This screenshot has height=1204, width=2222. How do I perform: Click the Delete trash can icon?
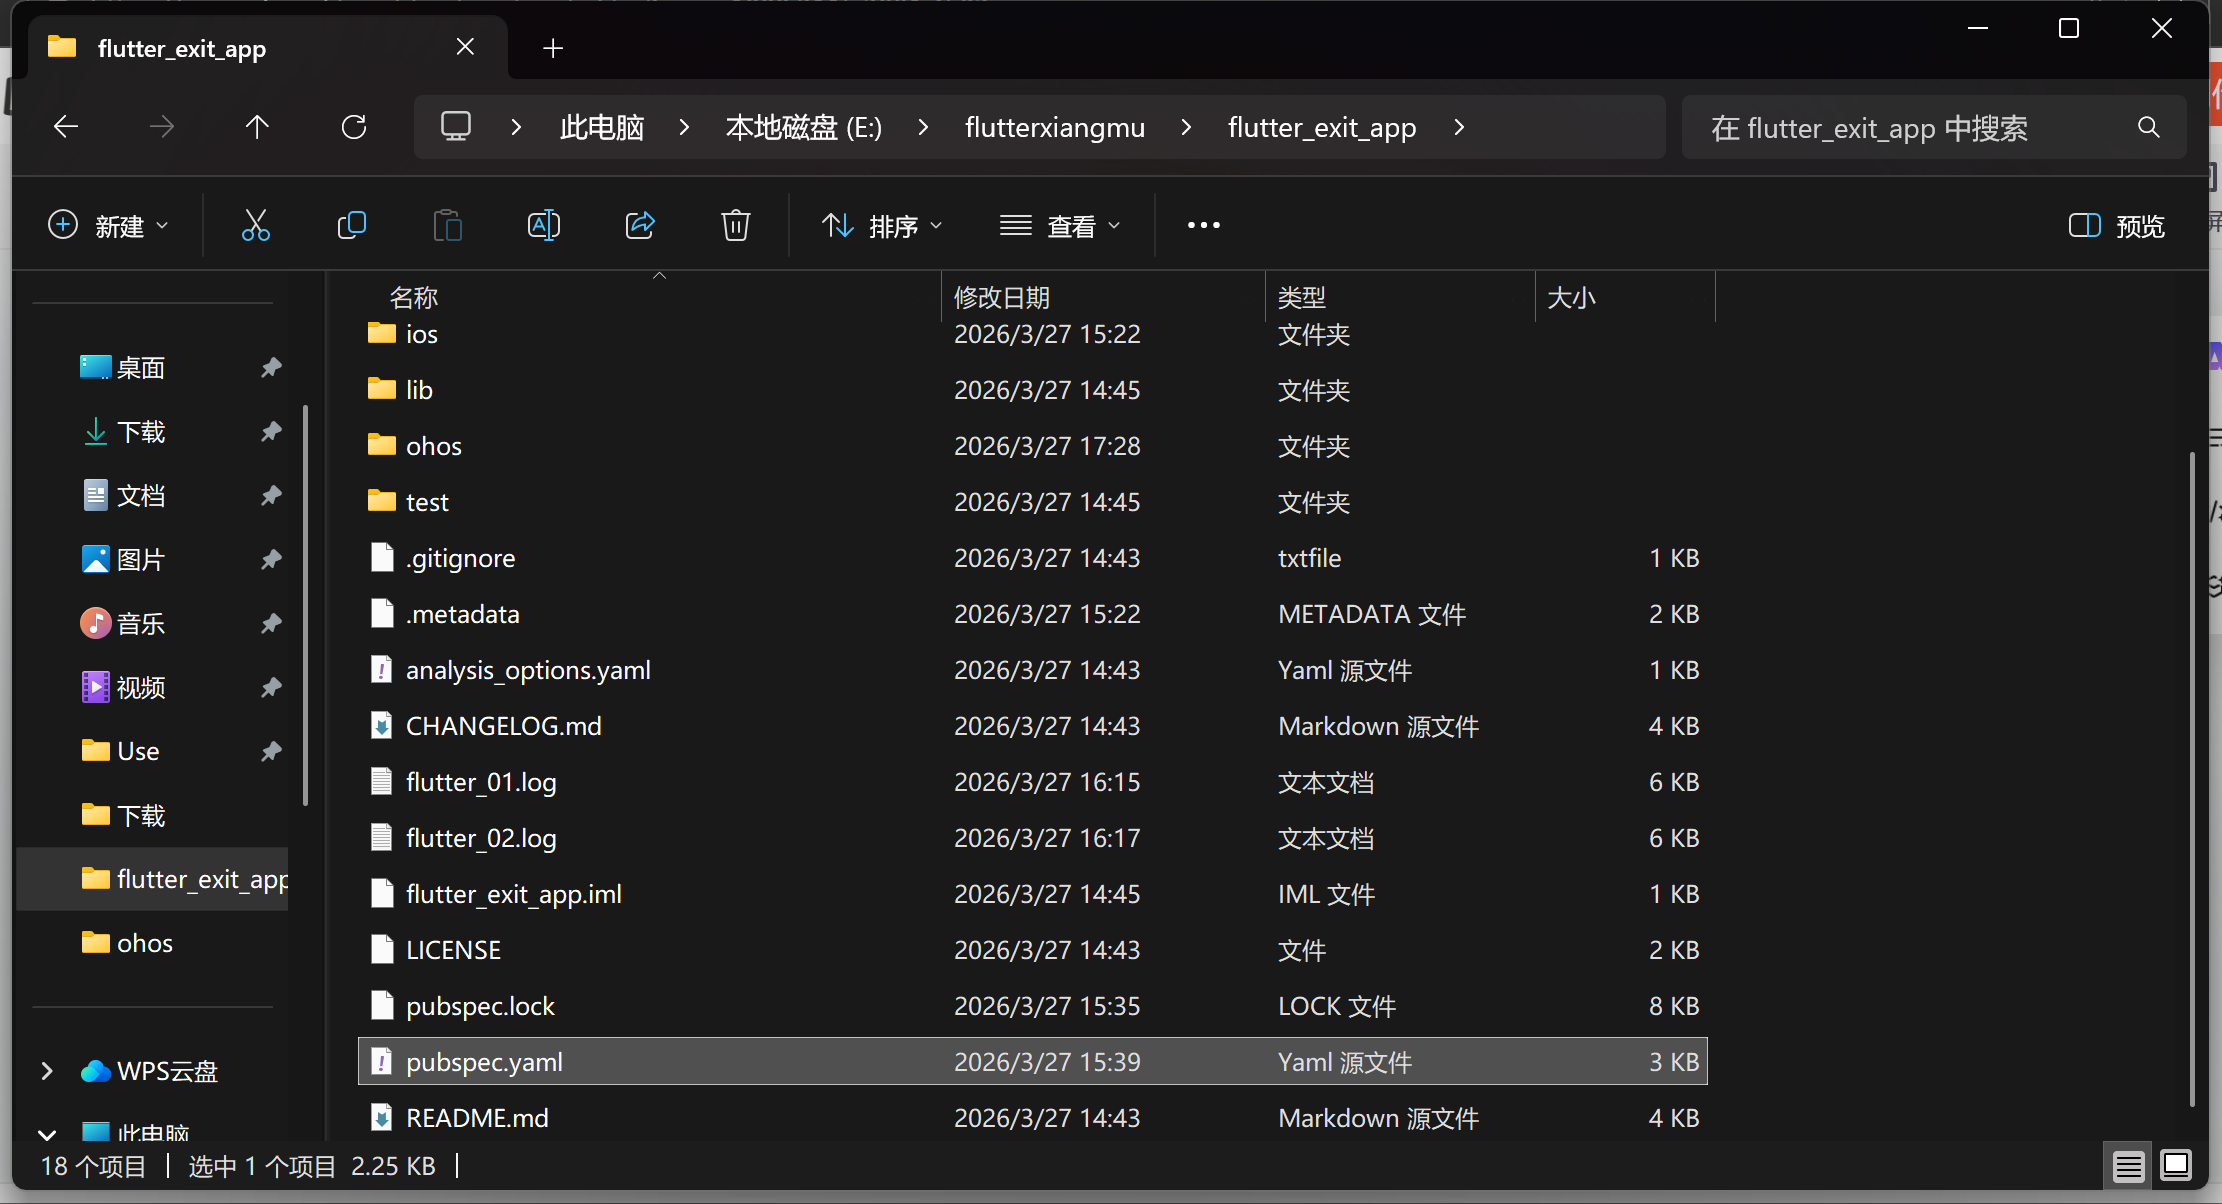[x=736, y=226]
